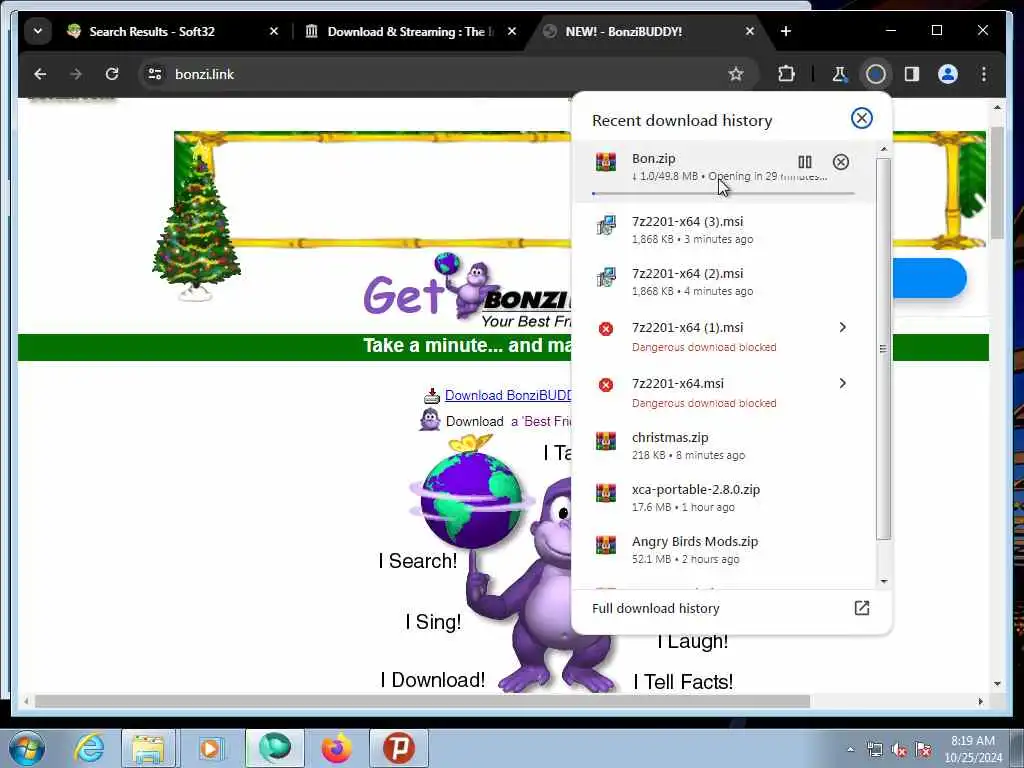Click the 7z2201-x64 (2).msi installer icon
Image resolution: width=1024 pixels, height=768 pixels.
(x=605, y=278)
